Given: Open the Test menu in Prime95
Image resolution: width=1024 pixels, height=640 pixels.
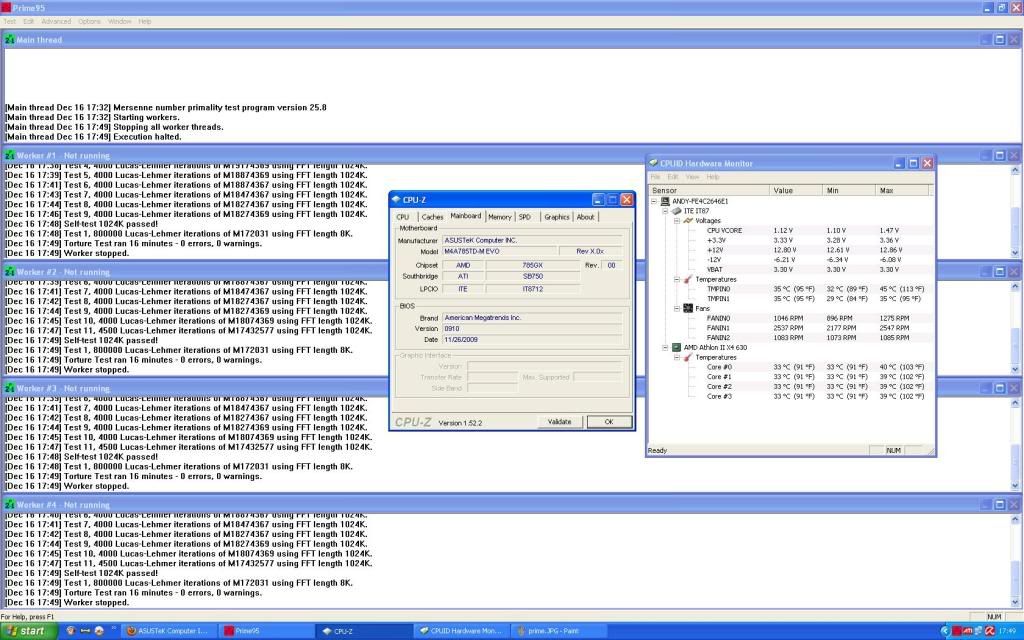Looking at the screenshot, I should (x=10, y=22).
